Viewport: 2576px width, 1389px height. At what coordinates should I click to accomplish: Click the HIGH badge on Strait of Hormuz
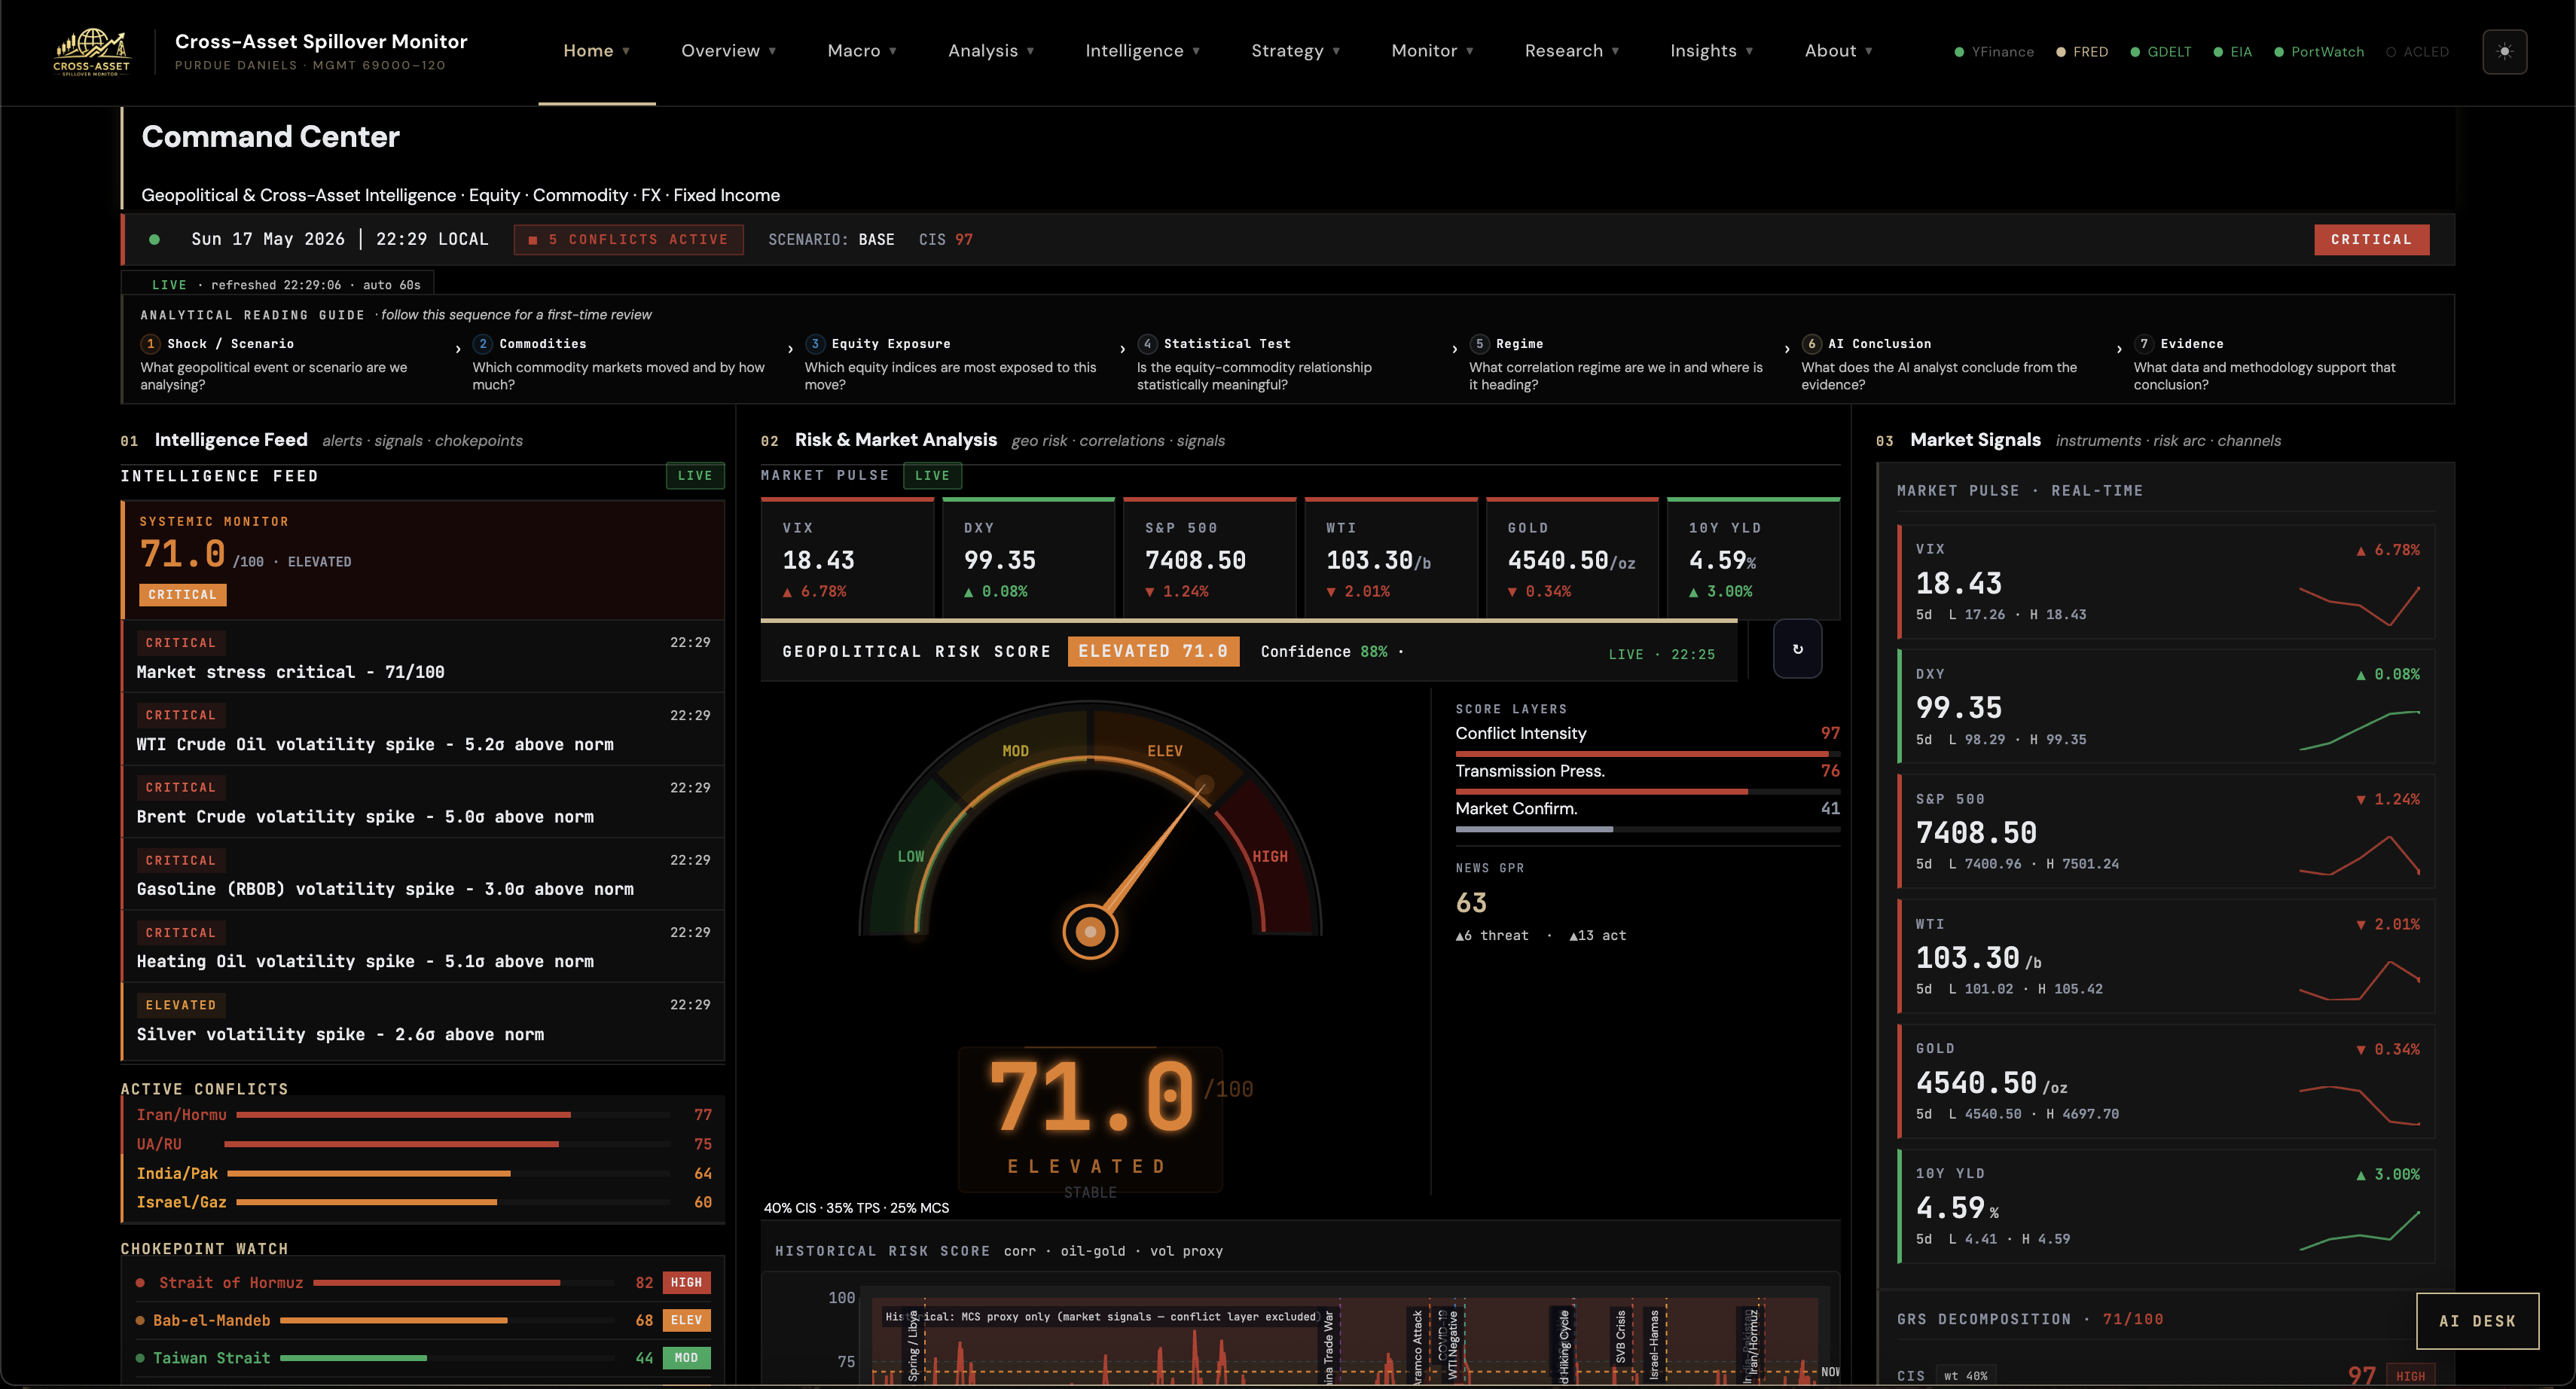click(686, 1283)
